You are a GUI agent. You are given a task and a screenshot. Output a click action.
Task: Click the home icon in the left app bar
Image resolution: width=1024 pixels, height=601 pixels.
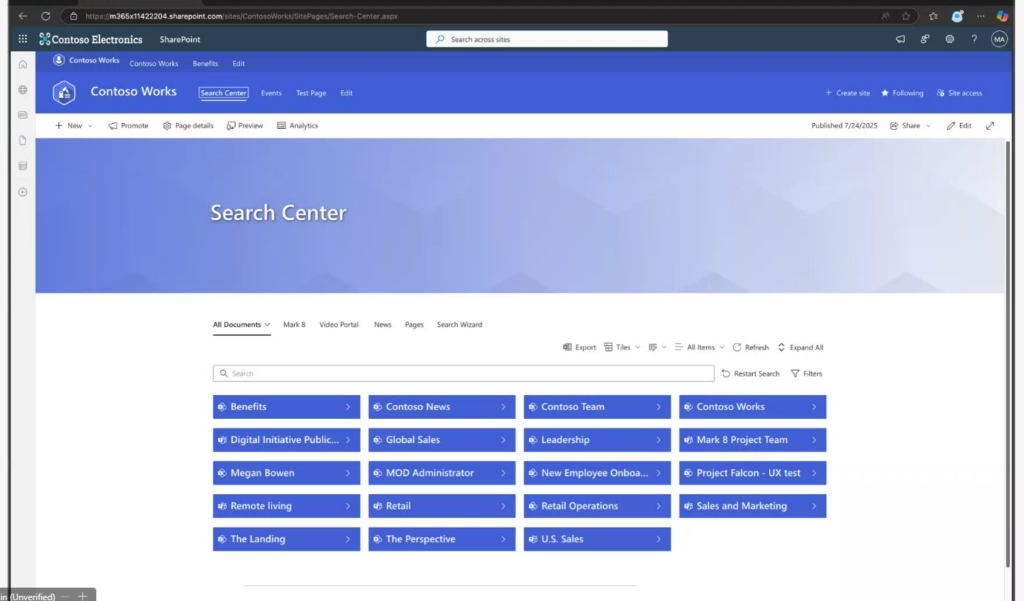pyautogui.click(x=23, y=64)
